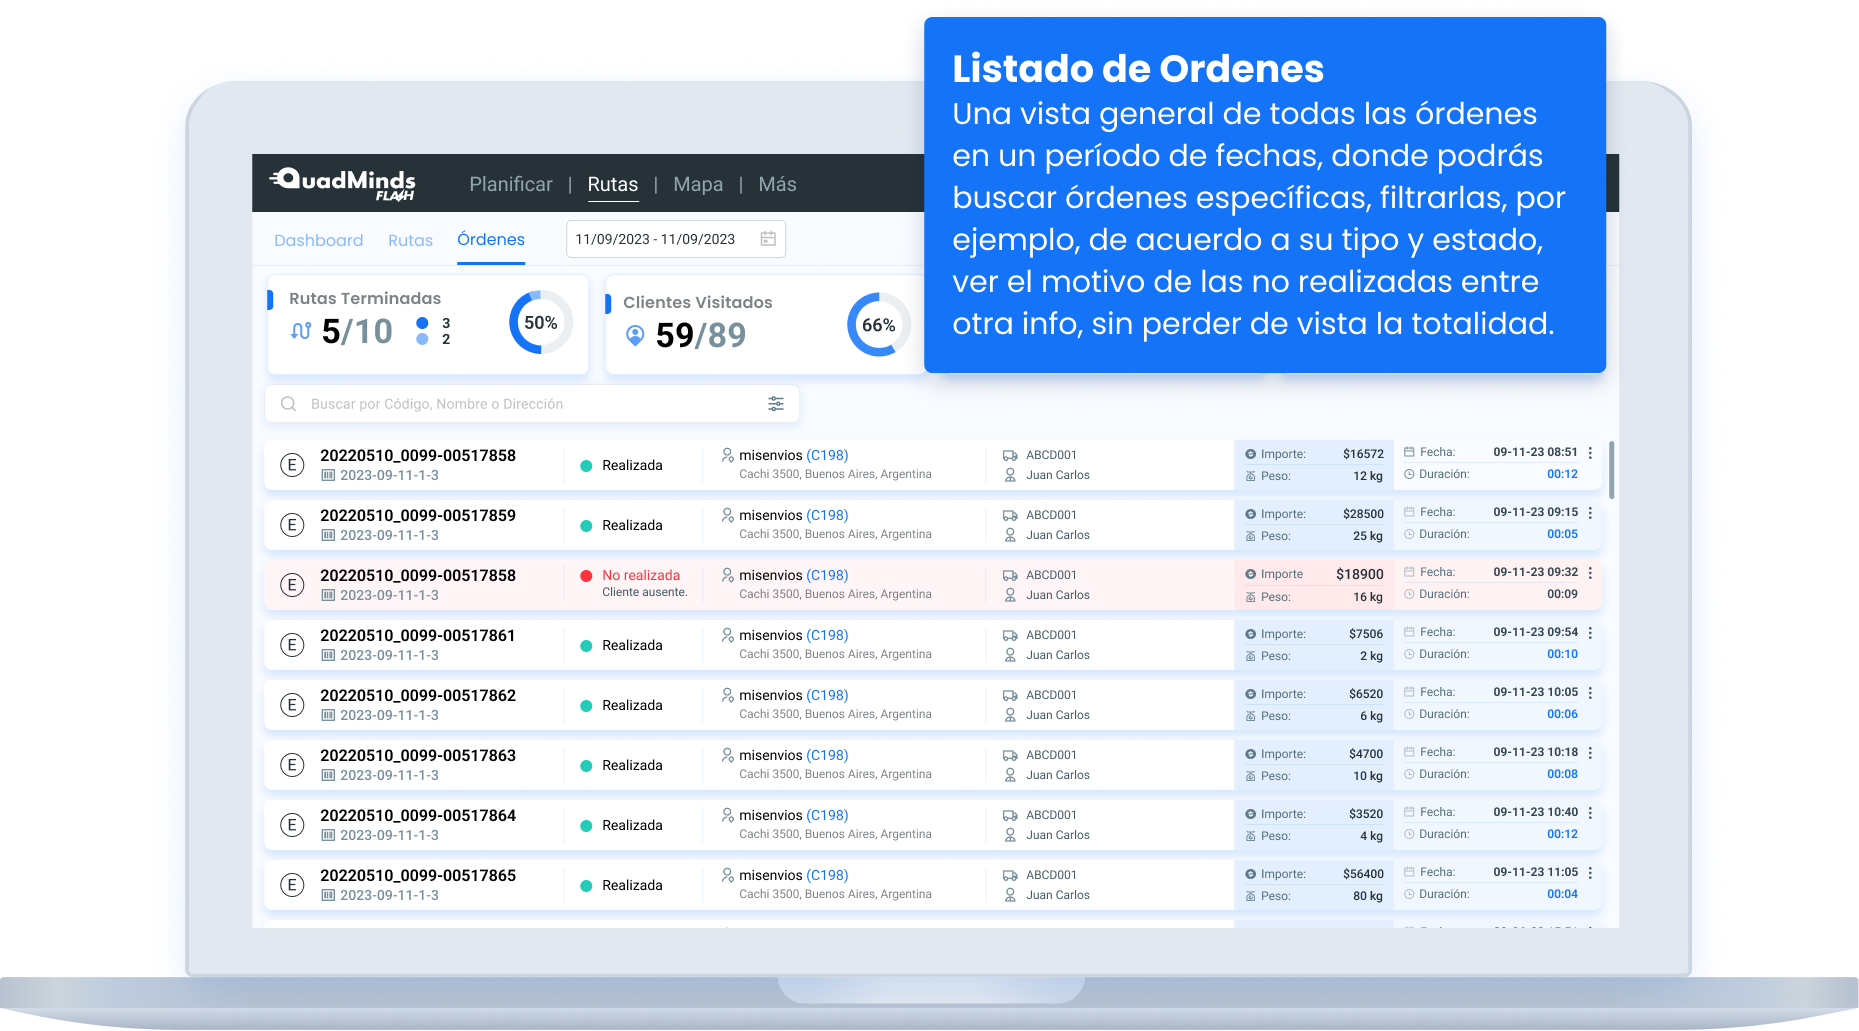1859x1031 pixels.
Task: Open three-dot menu for order 00517865
Action: pyautogui.click(x=1590, y=873)
